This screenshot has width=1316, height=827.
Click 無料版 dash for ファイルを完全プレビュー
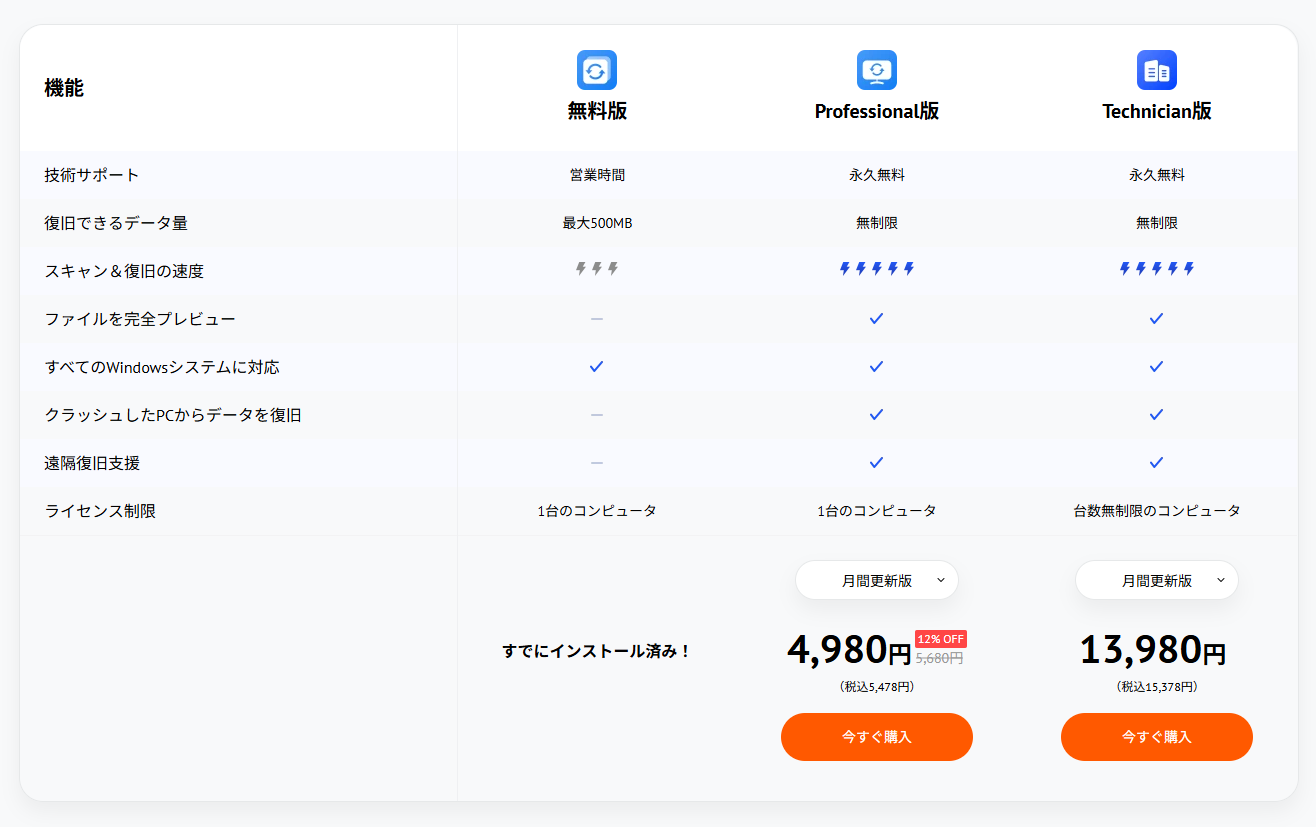(597, 319)
